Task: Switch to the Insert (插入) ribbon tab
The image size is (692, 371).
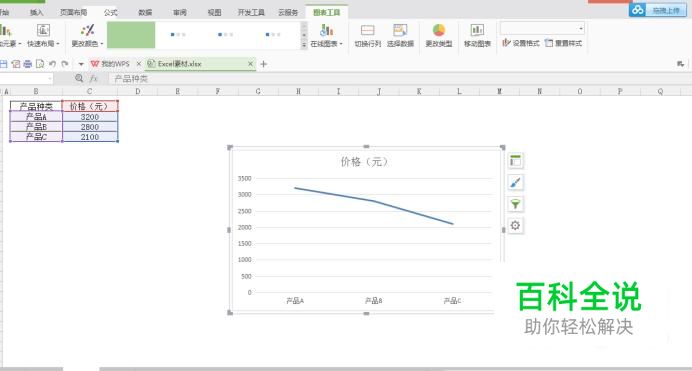Action: [x=37, y=12]
